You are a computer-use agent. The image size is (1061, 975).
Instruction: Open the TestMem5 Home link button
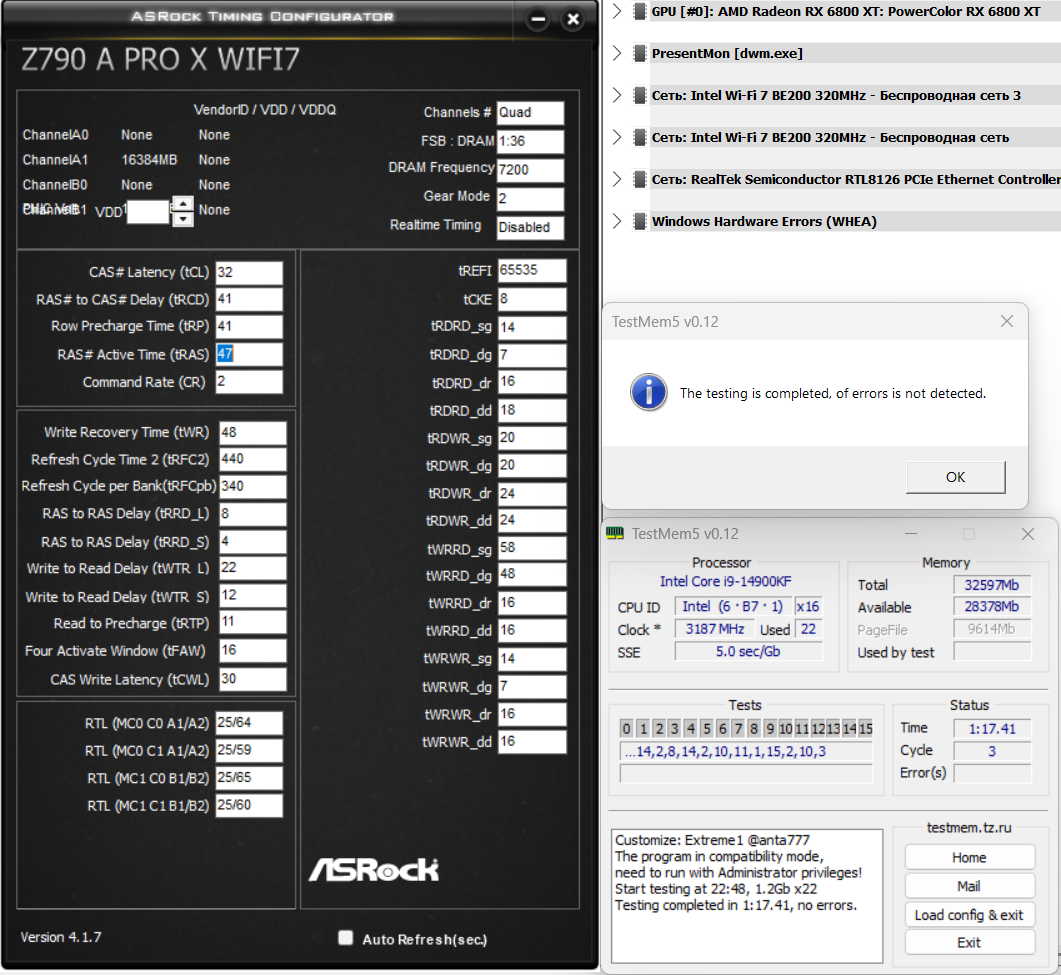coord(969,857)
